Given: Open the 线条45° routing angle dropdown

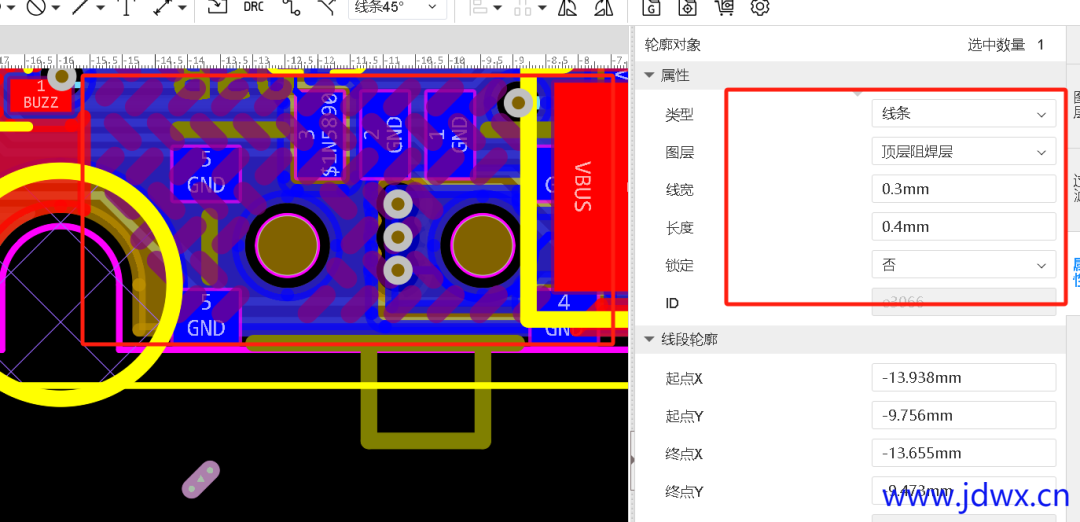Looking at the screenshot, I should coord(397,7).
